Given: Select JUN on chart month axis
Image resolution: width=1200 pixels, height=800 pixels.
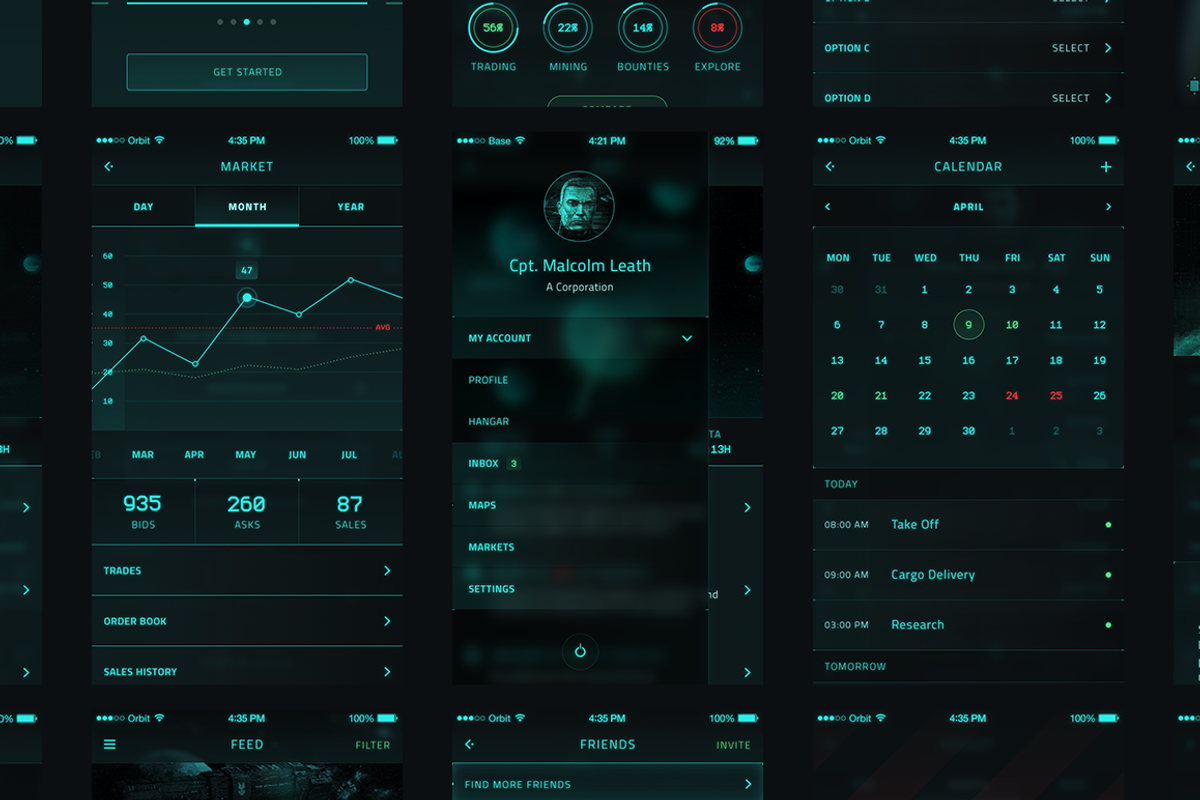Looking at the screenshot, I should 298,455.
